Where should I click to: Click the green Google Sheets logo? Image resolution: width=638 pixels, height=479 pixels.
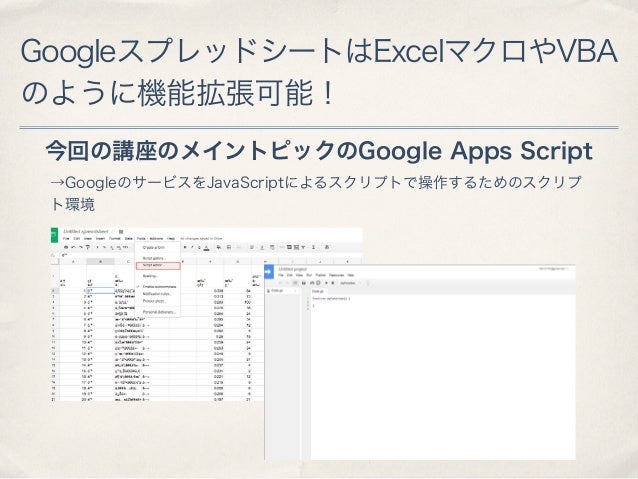point(54,235)
